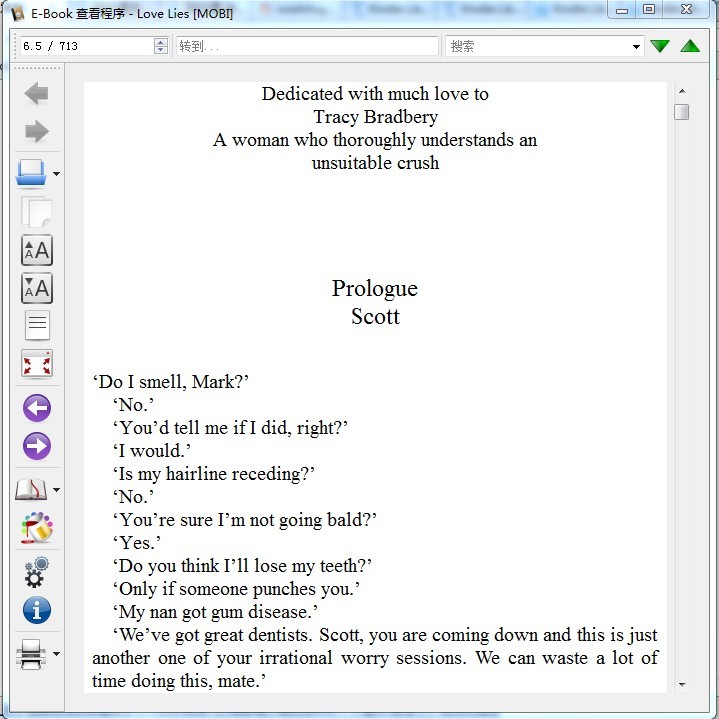The width and height of the screenshot is (719, 719).
Task: Find previous match with green up arrow
Action: 690,46
